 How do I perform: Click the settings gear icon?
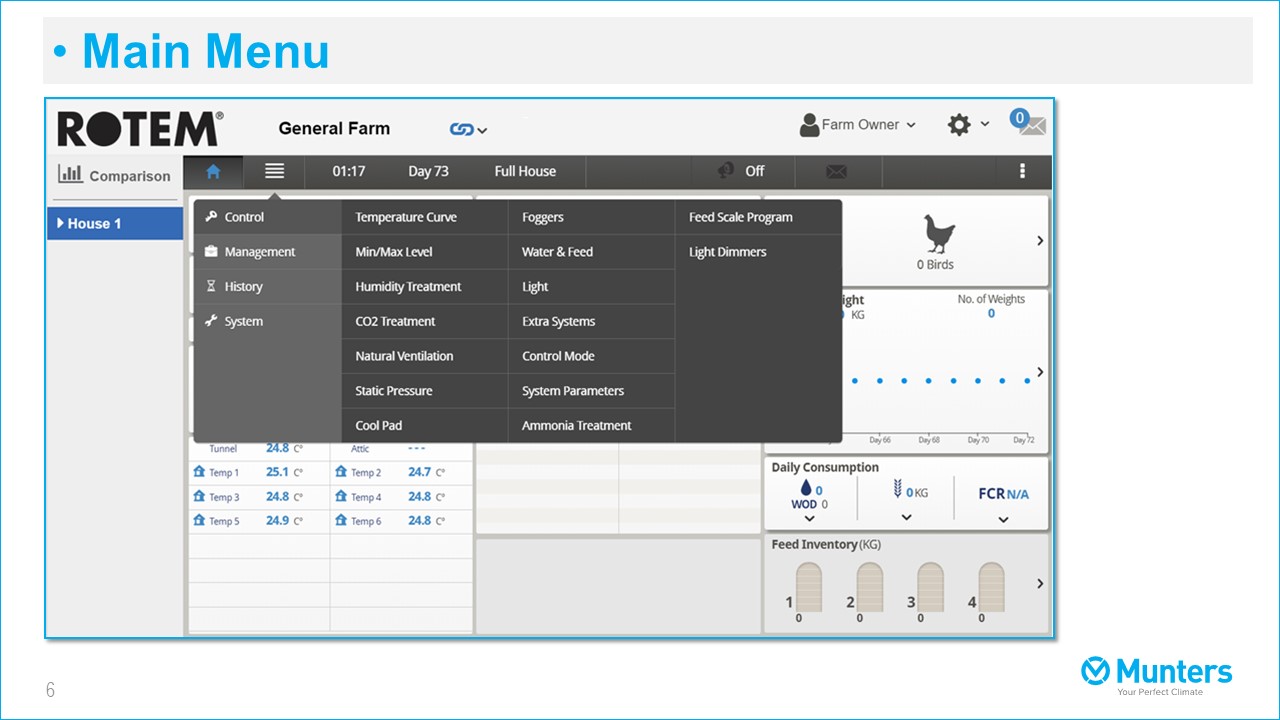(959, 125)
